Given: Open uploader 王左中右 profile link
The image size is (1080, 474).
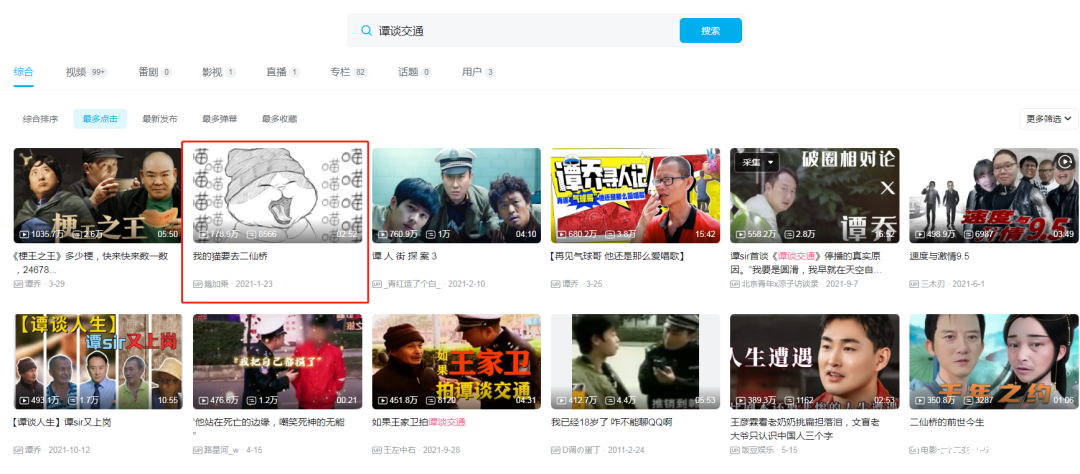Looking at the screenshot, I should coord(402,450).
